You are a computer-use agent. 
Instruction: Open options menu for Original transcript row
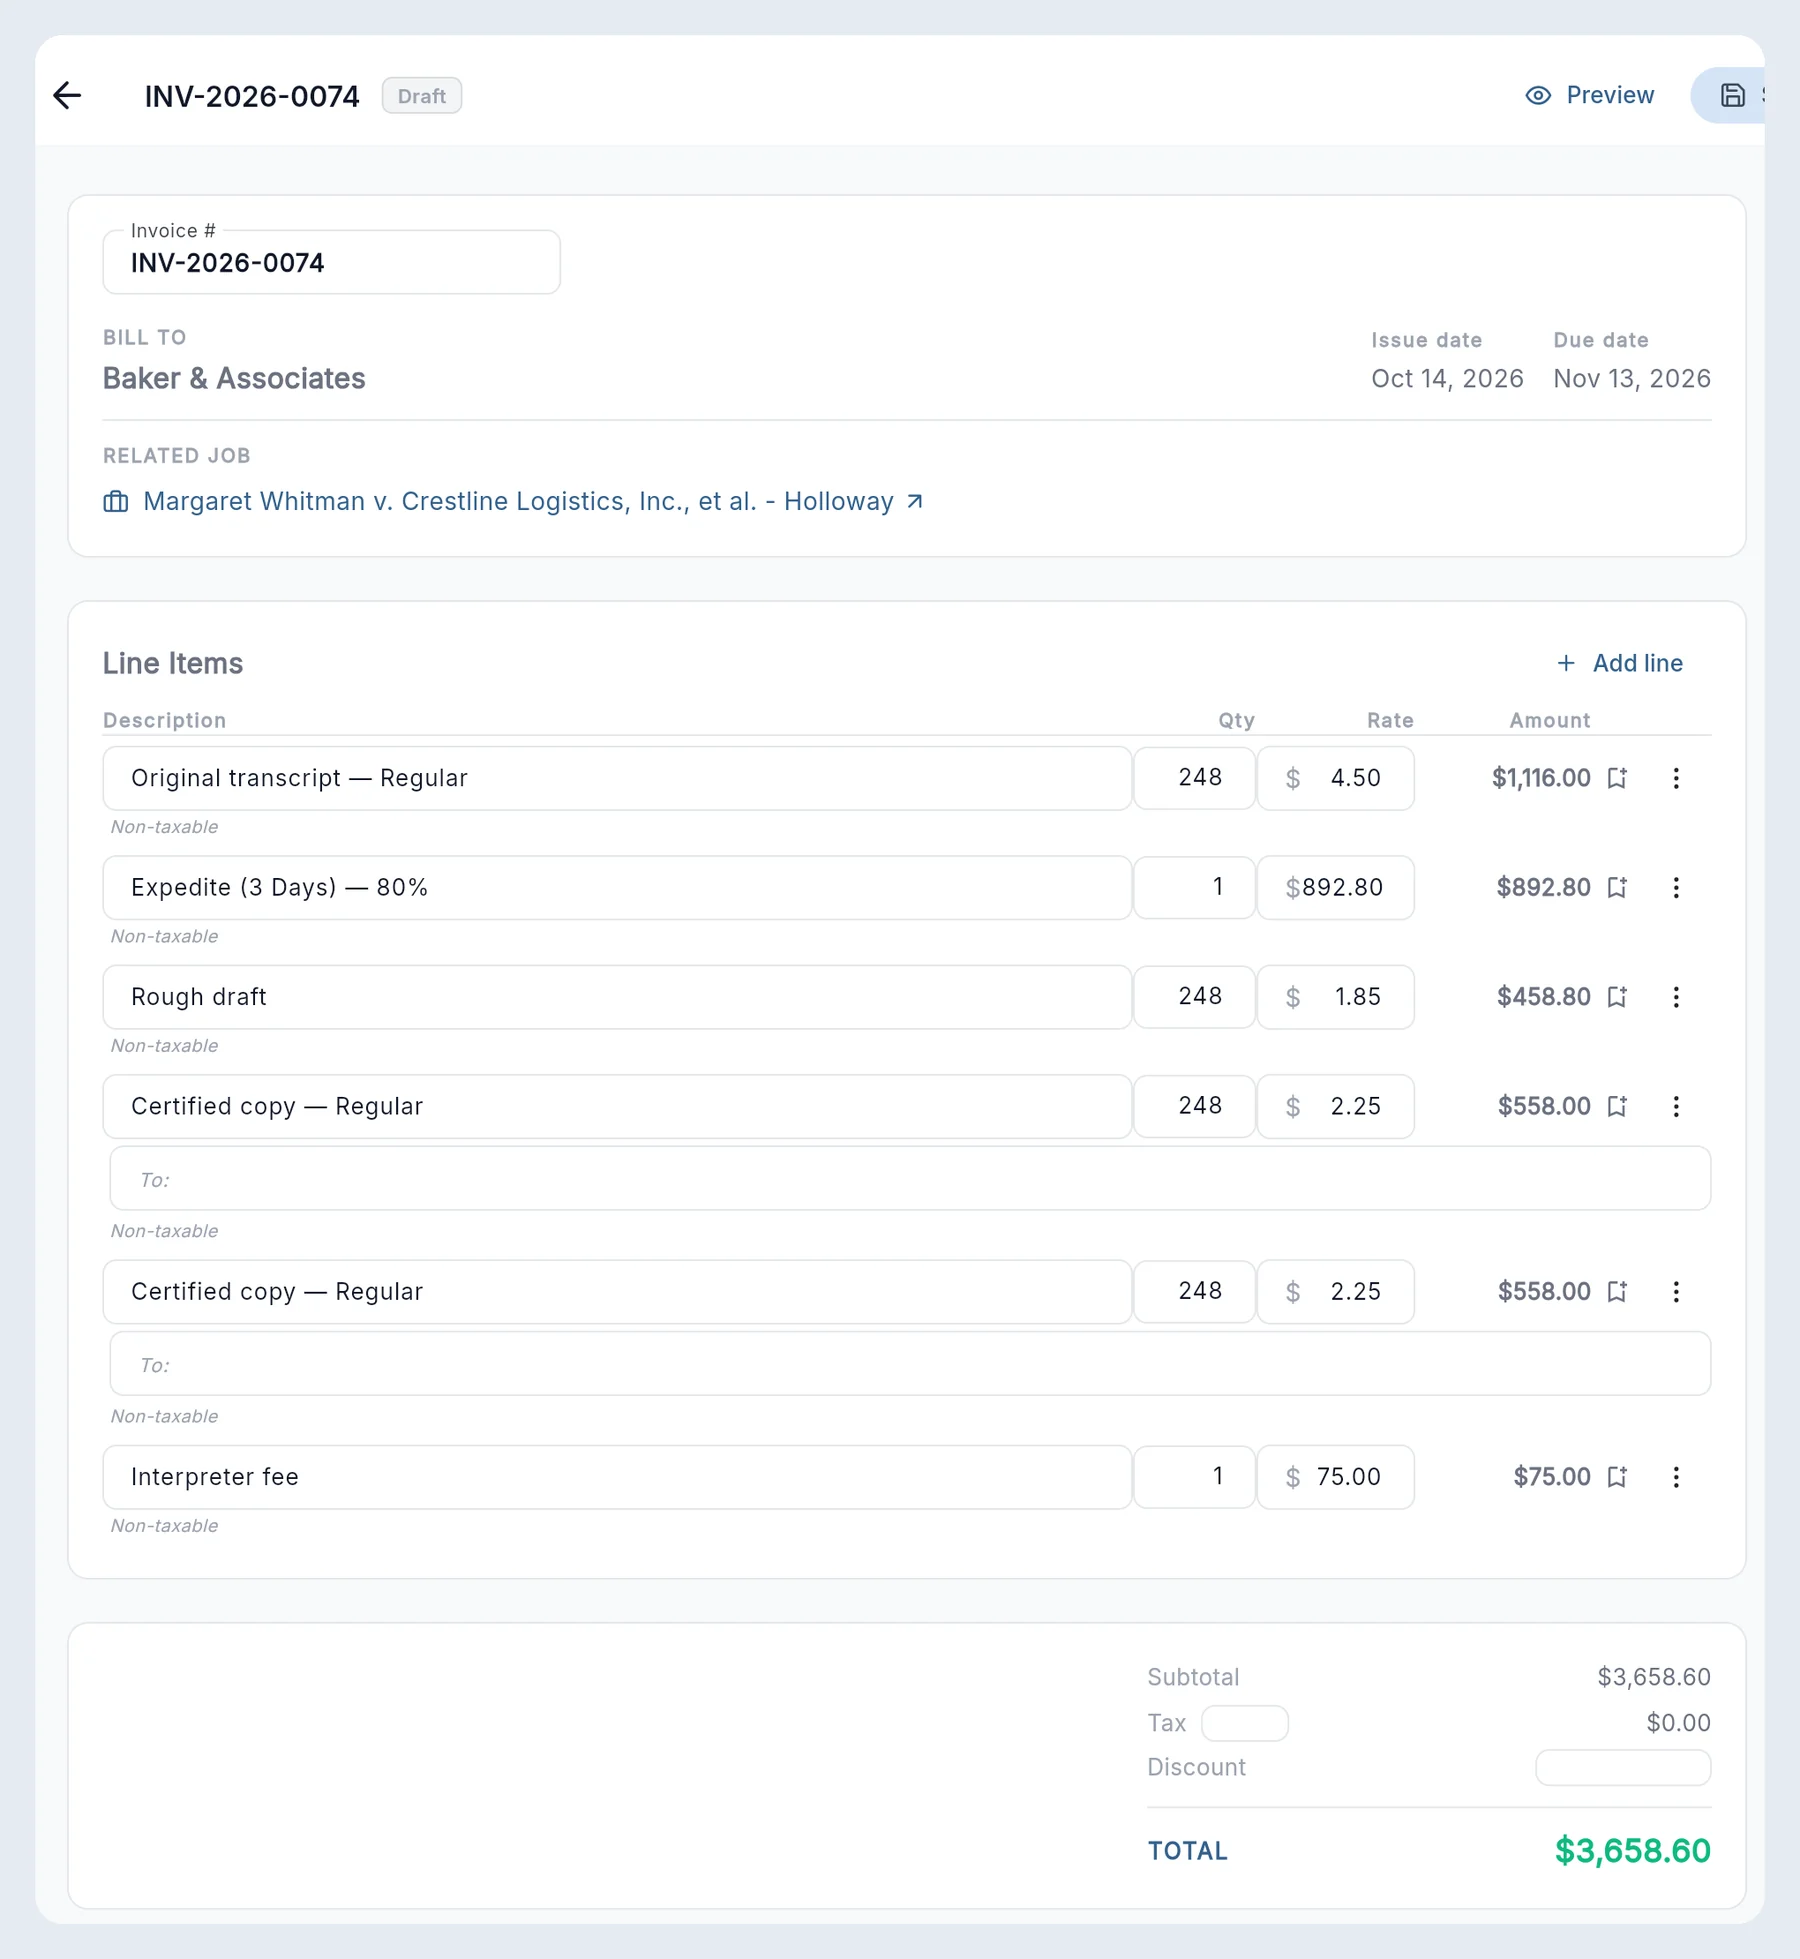pos(1676,778)
